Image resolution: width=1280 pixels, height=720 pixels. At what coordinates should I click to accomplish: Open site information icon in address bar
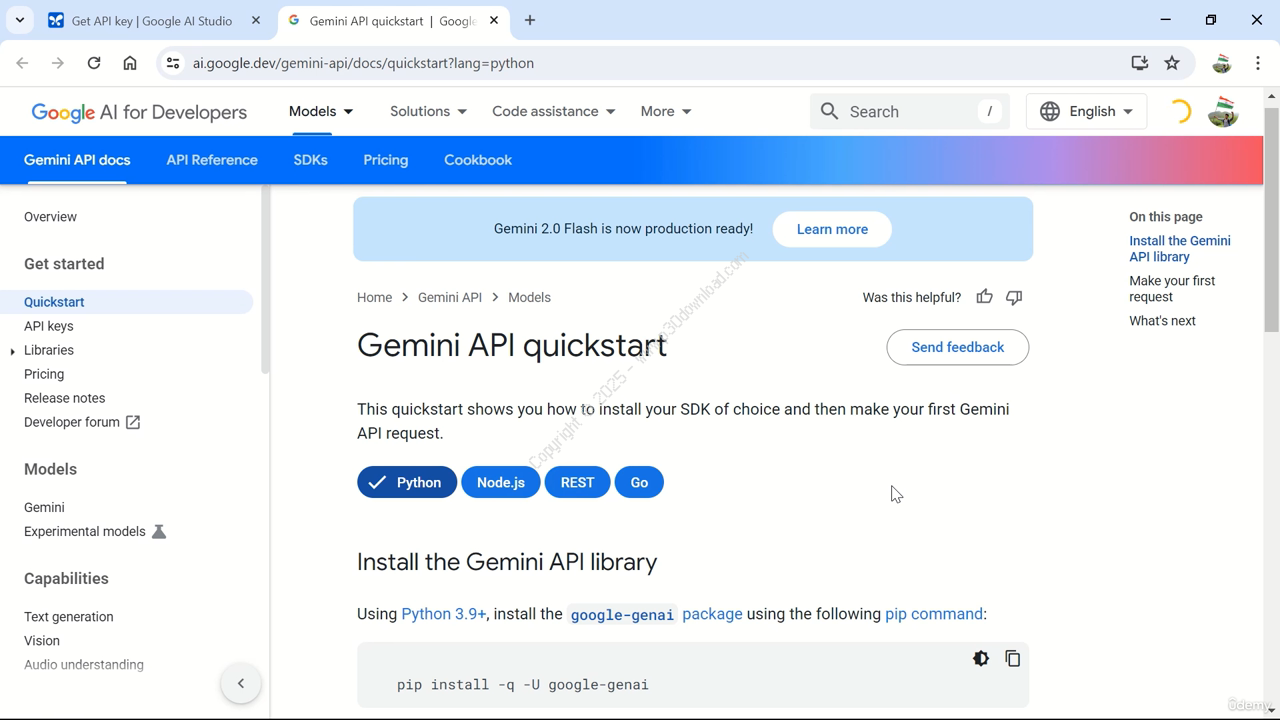coord(173,63)
